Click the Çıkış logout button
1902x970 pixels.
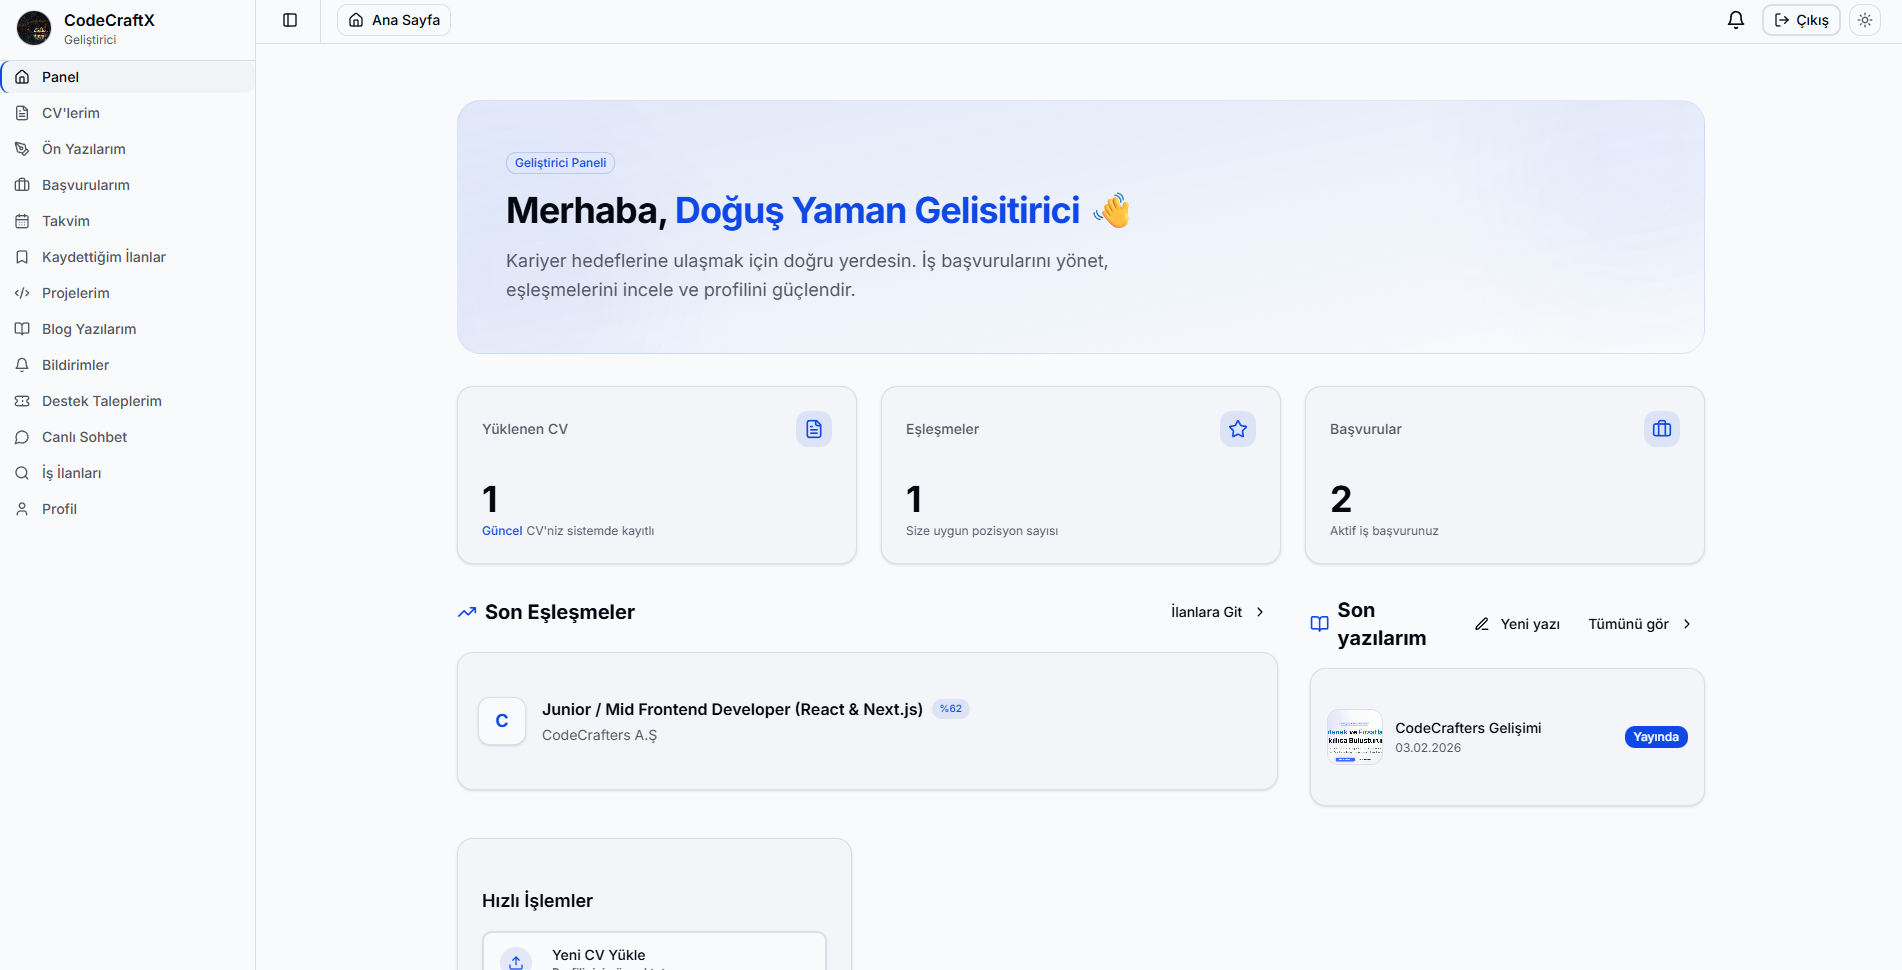click(1801, 20)
